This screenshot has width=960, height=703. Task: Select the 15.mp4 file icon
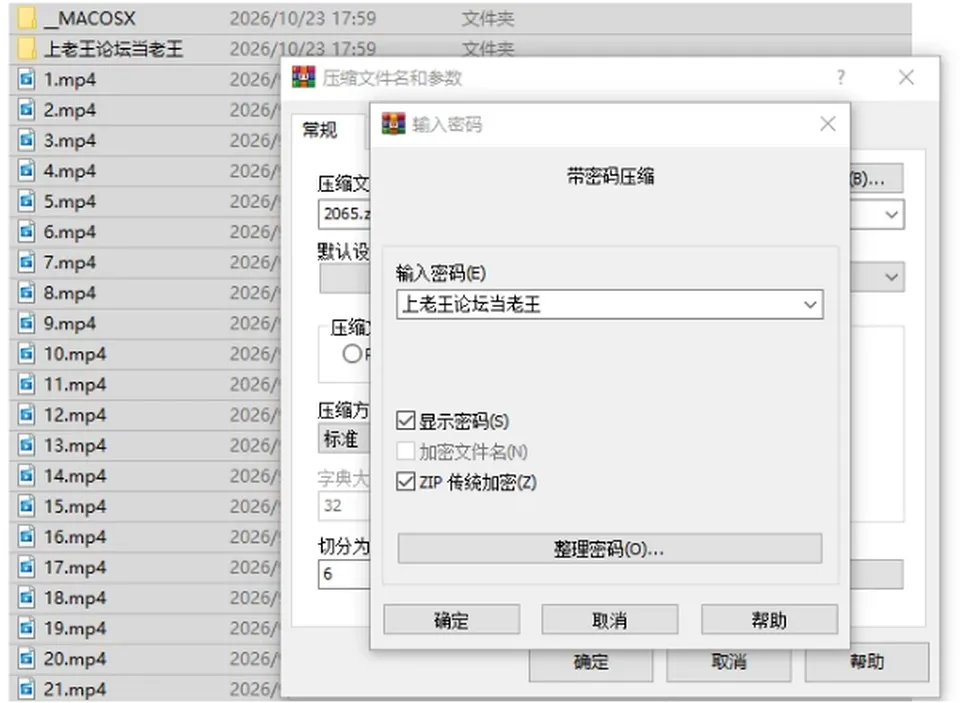coord(26,506)
